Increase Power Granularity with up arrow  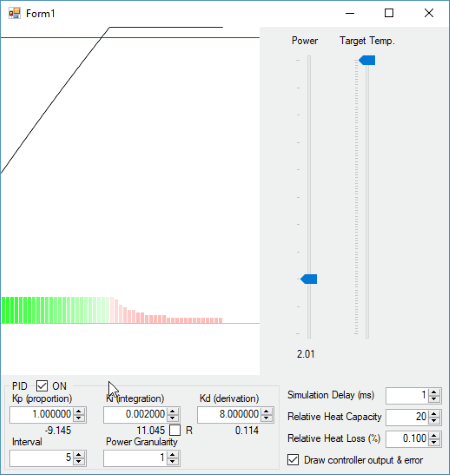(173, 455)
